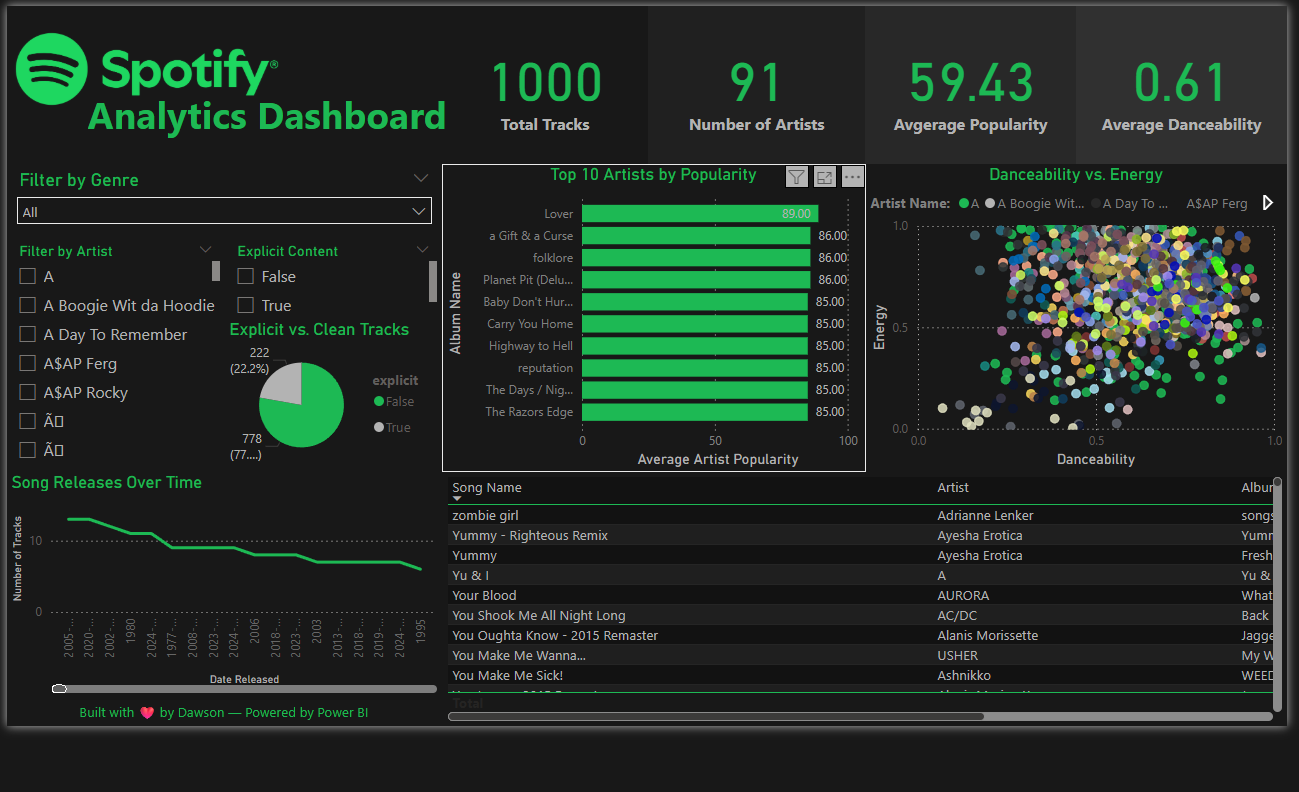Click the Date Released zoom slider handle

tap(59, 689)
